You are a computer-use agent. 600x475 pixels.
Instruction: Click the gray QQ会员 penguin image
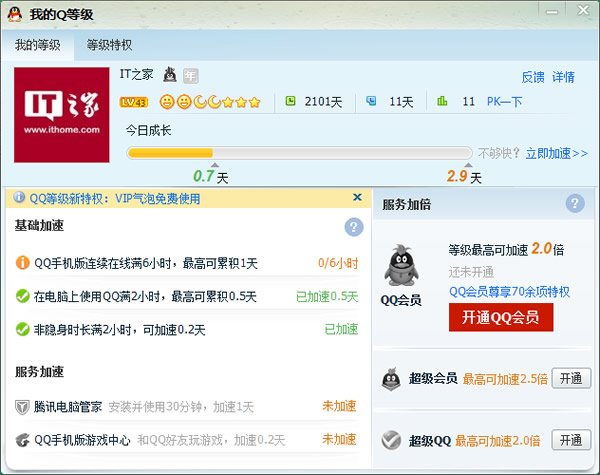[x=401, y=266]
